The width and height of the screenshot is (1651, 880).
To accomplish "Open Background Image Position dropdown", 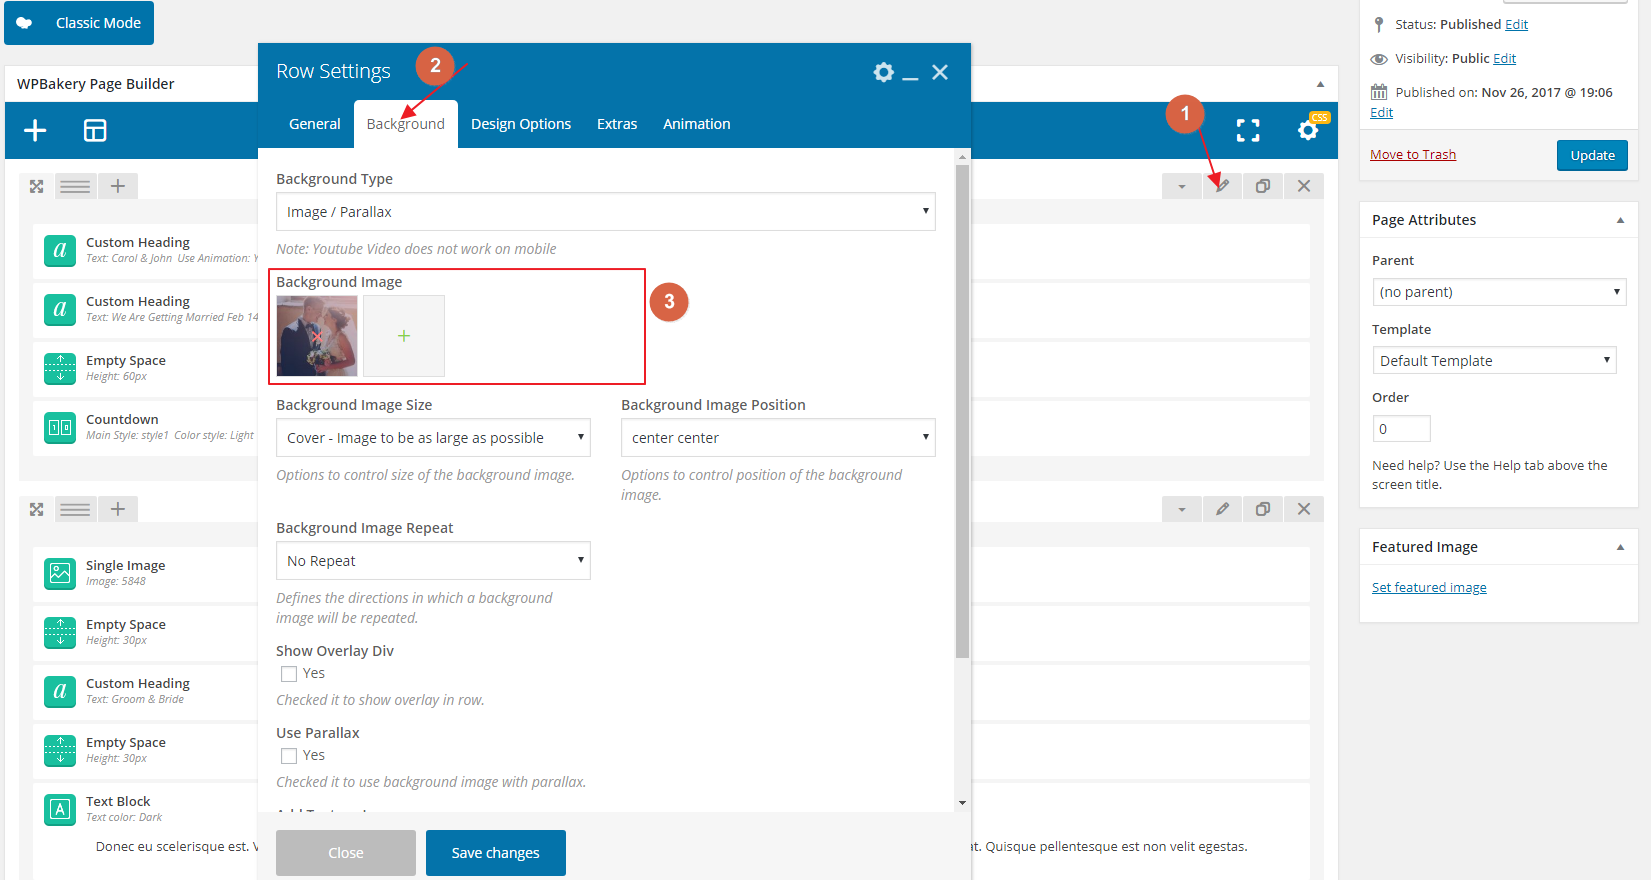I will (778, 438).
